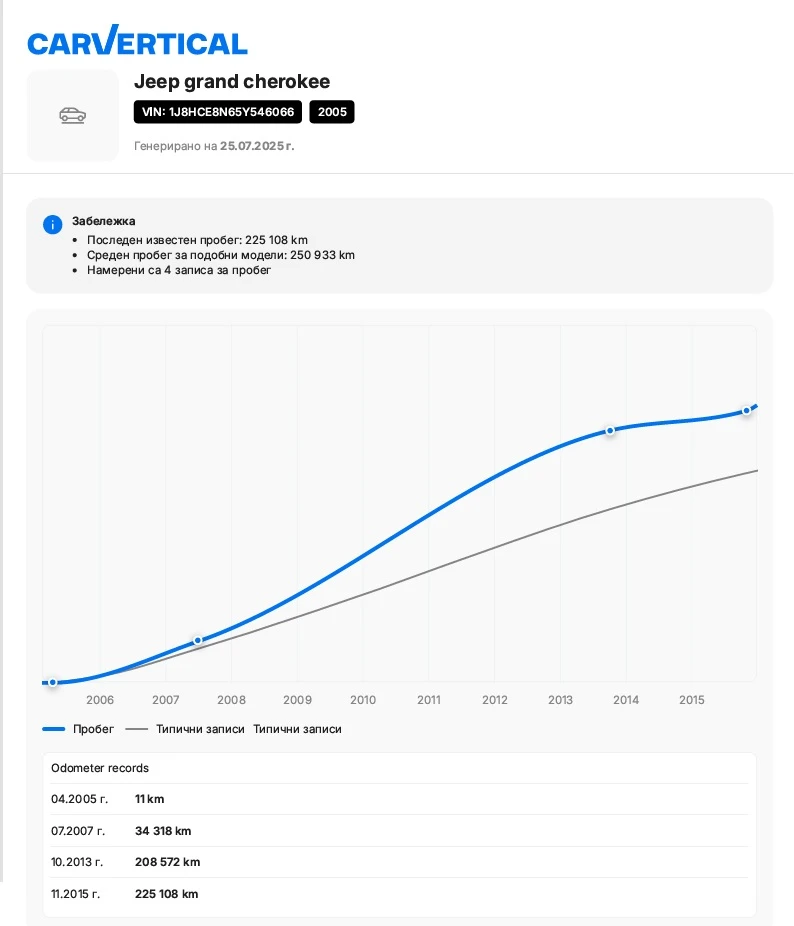The image size is (794, 926).
Task: Click the blue info icon beside Забележка
Action: point(53,225)
